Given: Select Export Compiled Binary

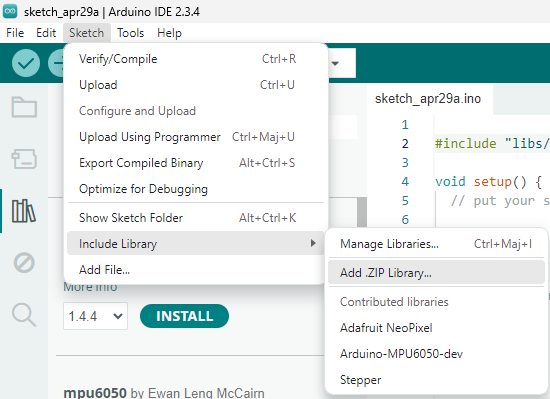Looking at the screenshot, I should [196, 163].
